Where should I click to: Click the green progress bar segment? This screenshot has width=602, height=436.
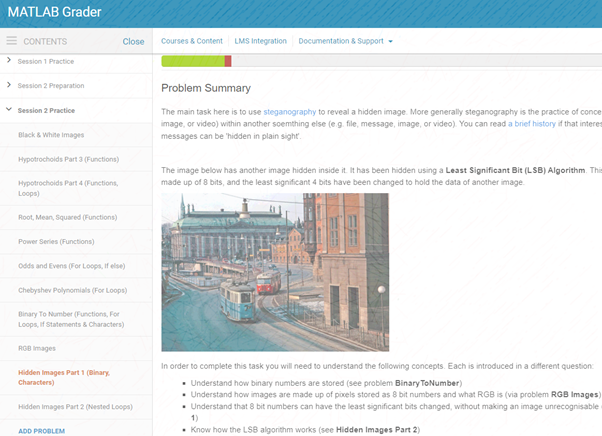(193, 61)
